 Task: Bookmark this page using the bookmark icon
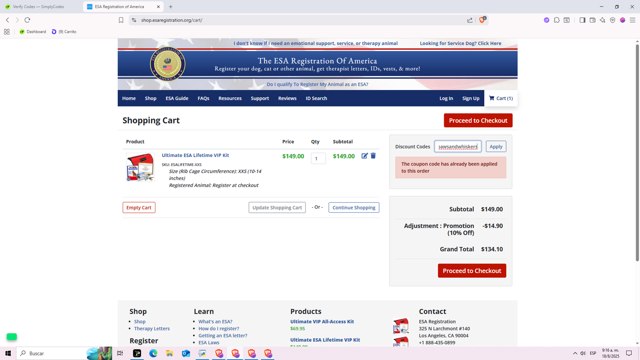[x=121, y=20]
